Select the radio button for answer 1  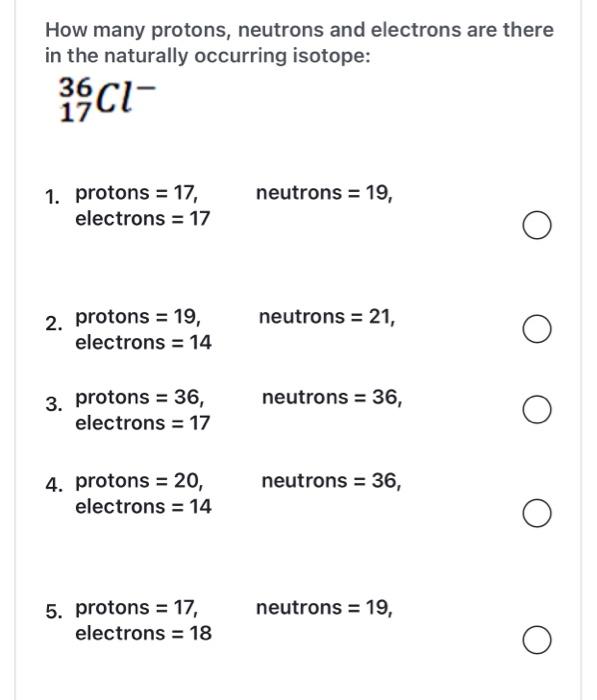coord(536,225)
